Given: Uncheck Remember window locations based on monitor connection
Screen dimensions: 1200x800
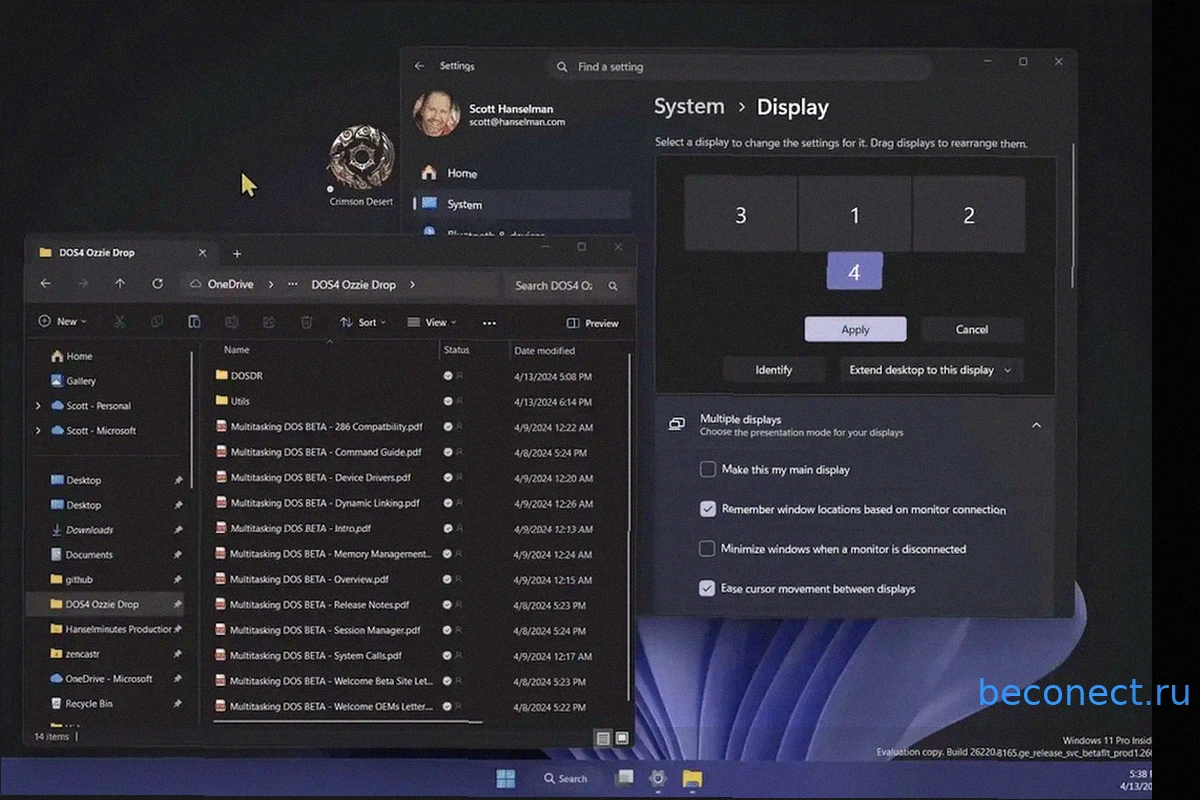Looking at the screenshot, I should (708, 509).
